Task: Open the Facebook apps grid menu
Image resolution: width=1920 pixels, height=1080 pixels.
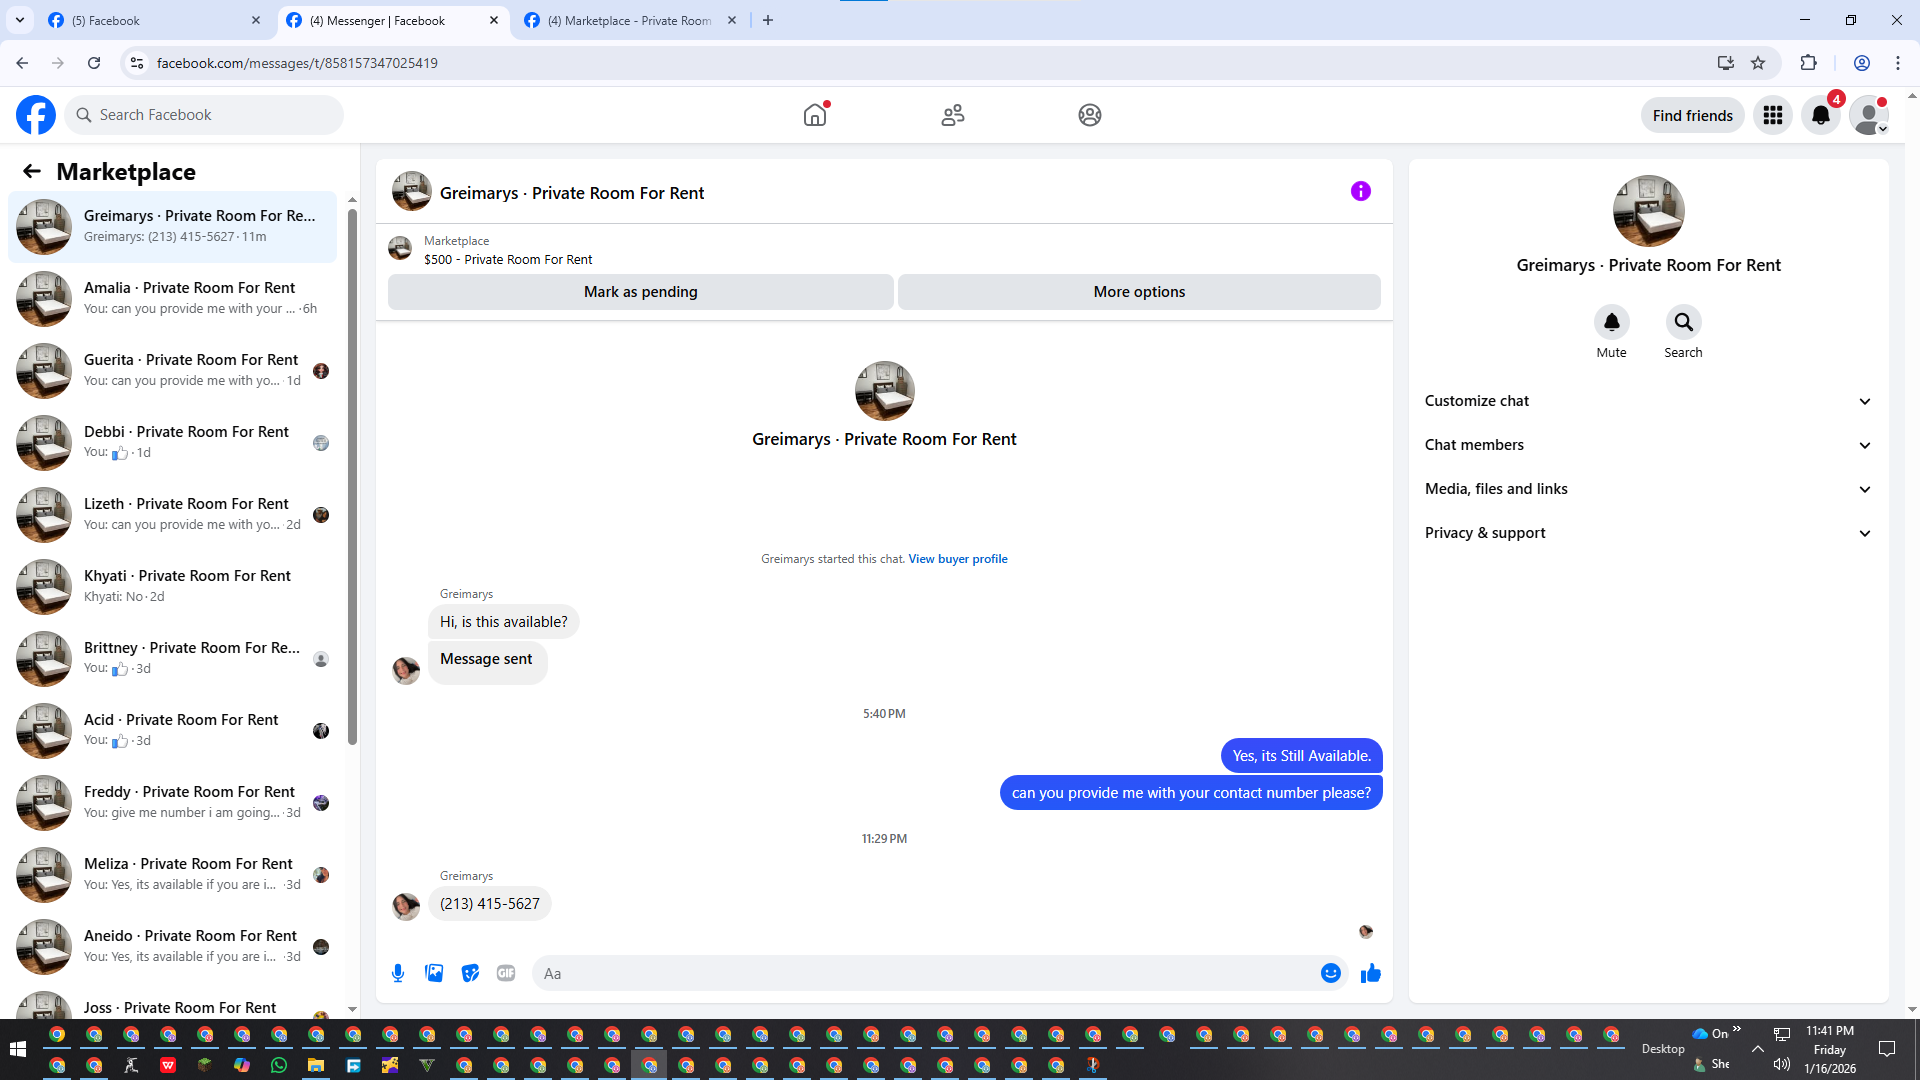Action: coord(1773,115)
